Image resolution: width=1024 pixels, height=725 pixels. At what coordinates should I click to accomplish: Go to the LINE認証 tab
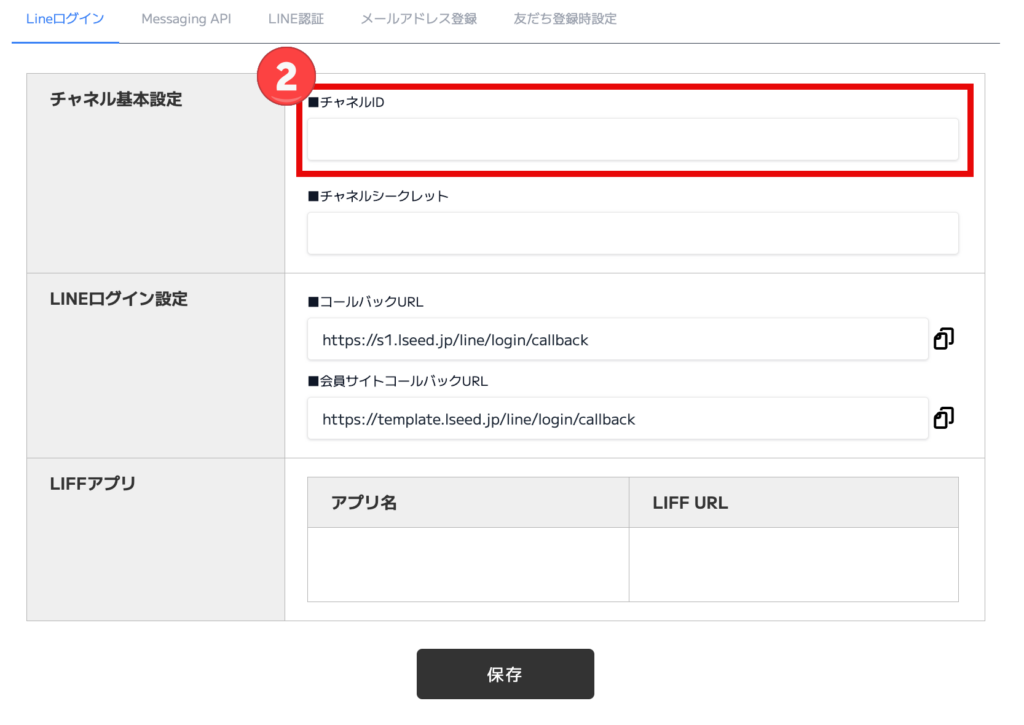coord(296,19)
